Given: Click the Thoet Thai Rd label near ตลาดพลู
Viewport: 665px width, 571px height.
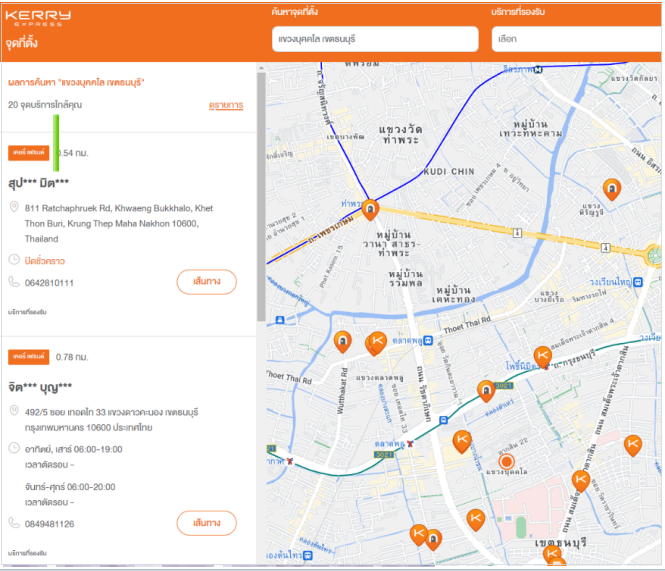Looking at the screenshot, I should tap(467, 325).
